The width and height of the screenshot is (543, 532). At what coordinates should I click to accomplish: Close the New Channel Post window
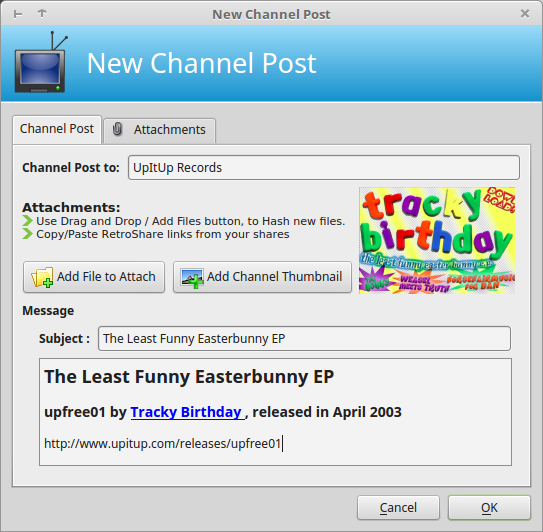(525, 14)
